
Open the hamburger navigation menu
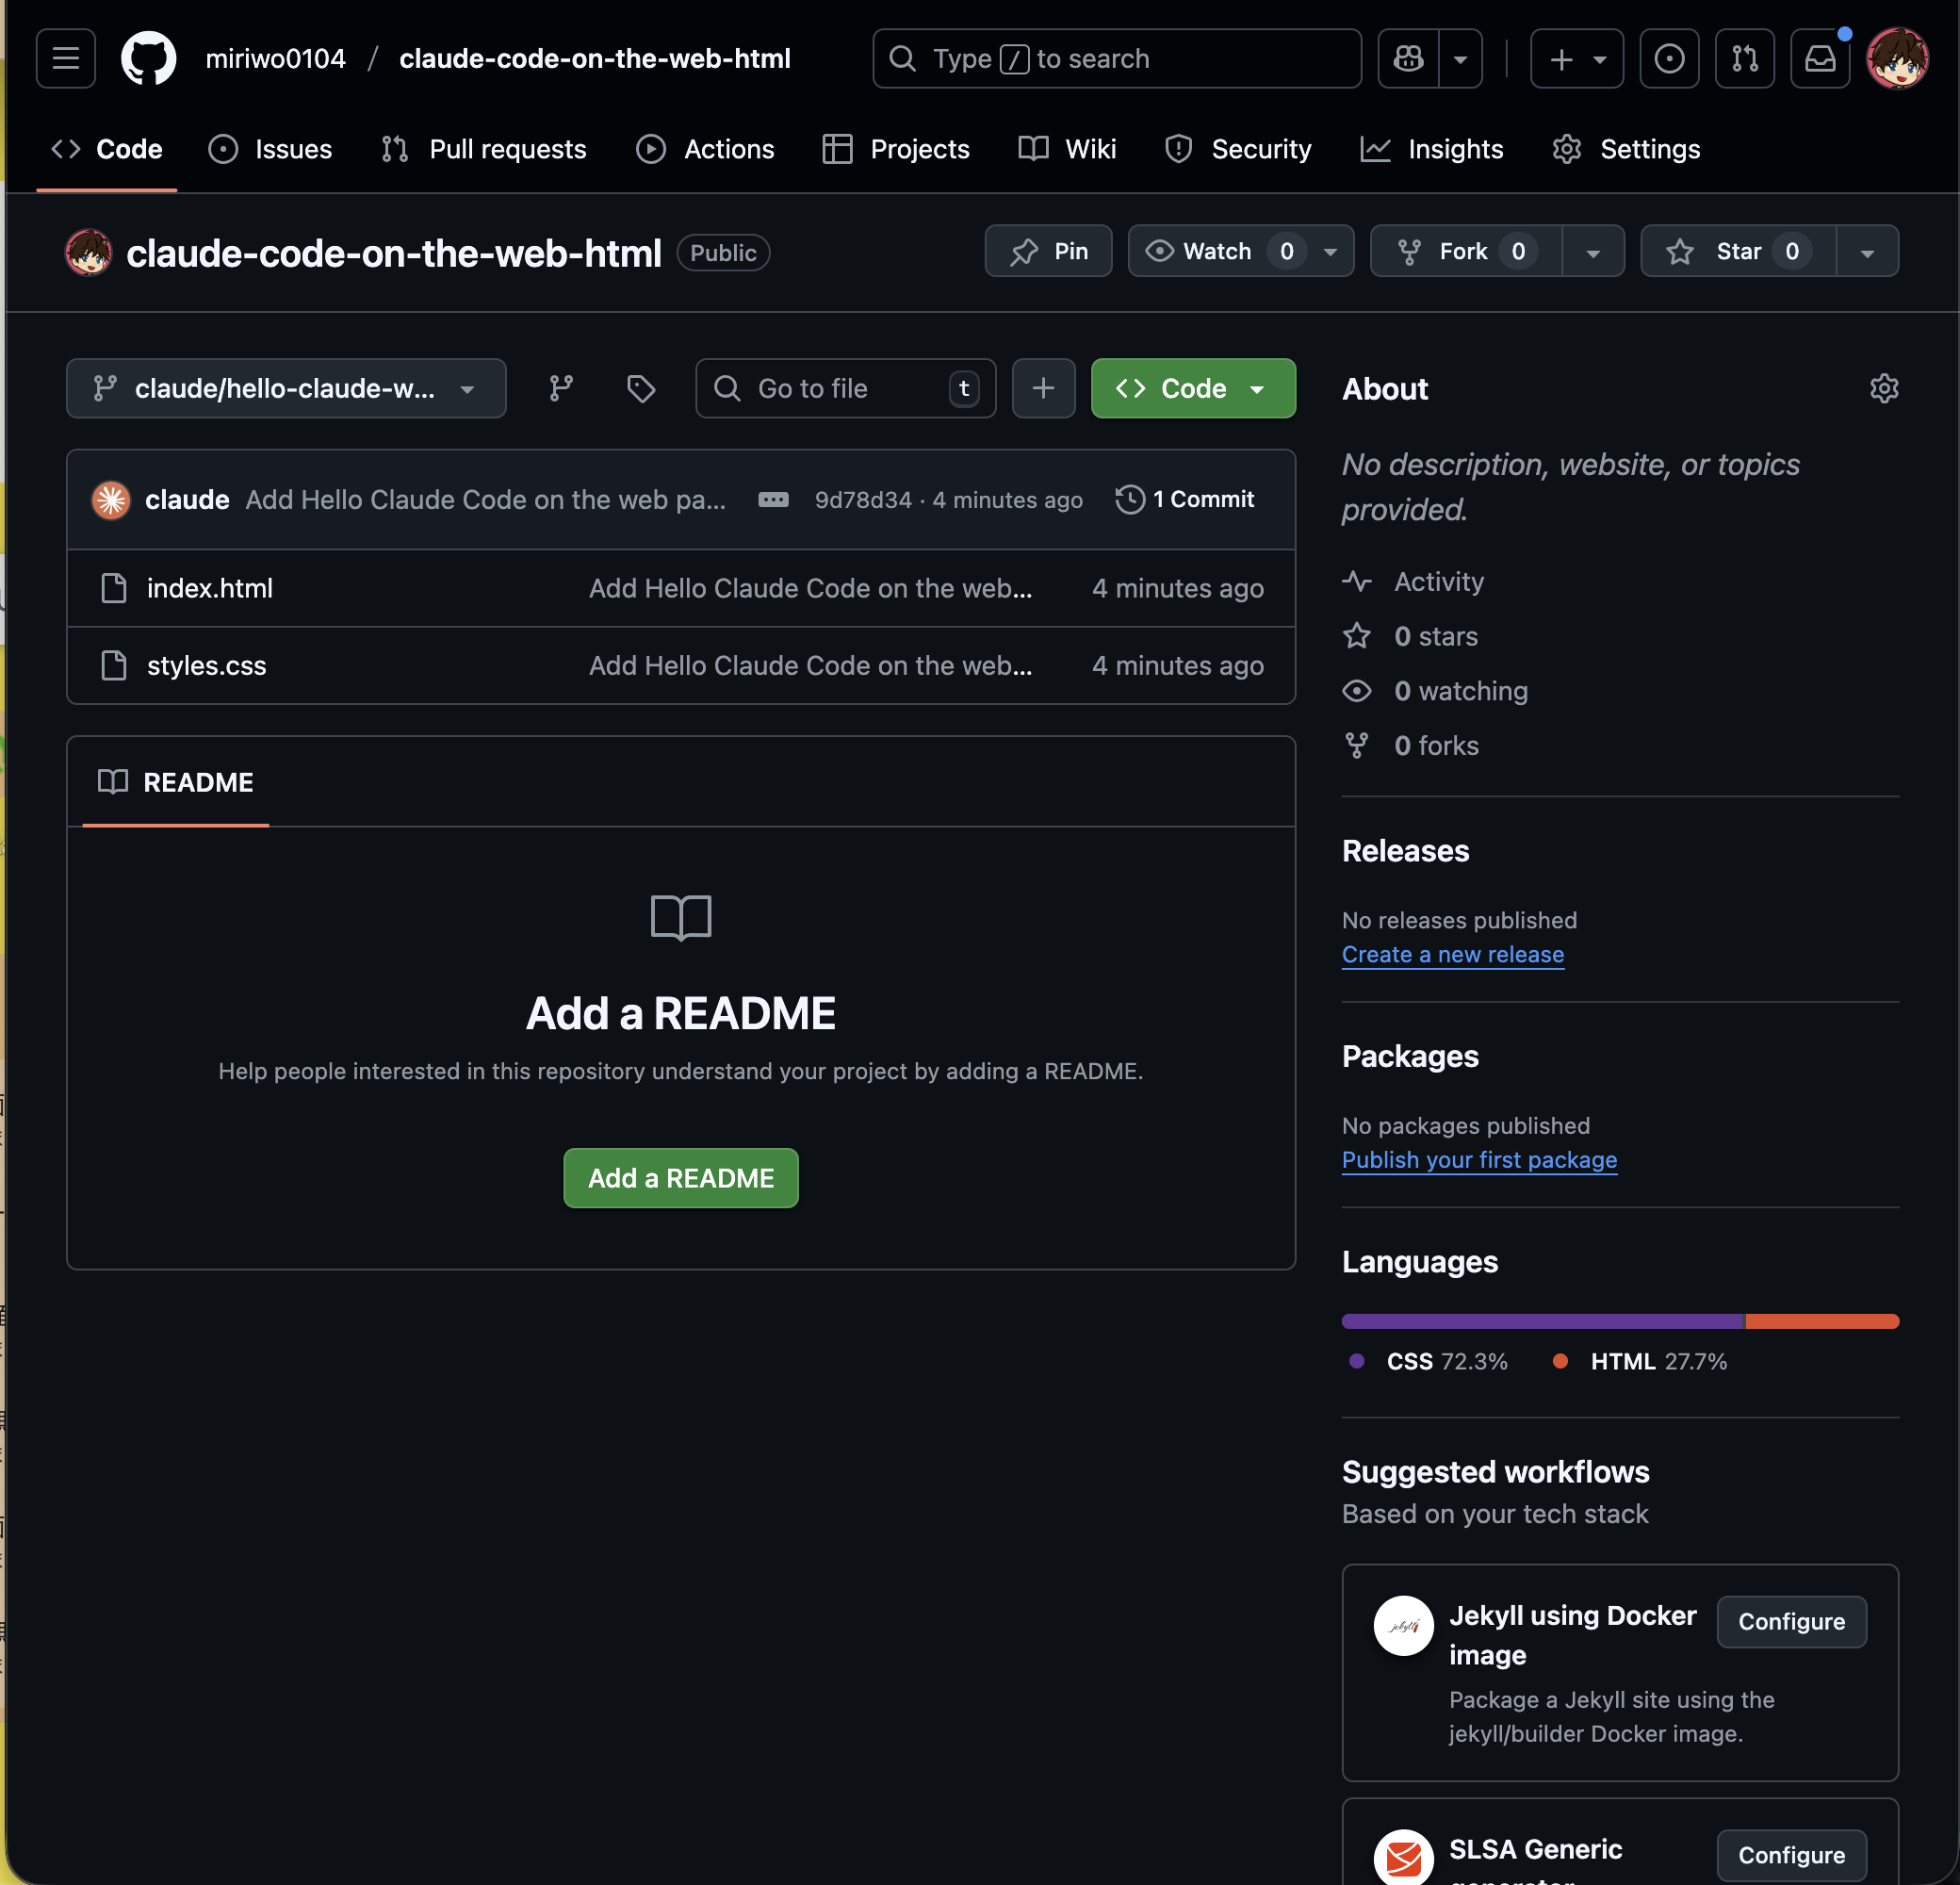66,58
